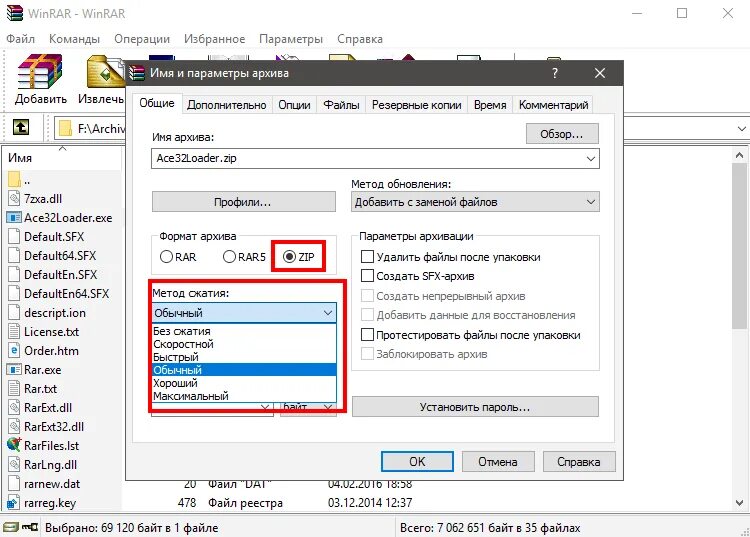Switch to the 'Резервные копии' tab
Screen dimensions: 750x537
(x=417, y=105)
